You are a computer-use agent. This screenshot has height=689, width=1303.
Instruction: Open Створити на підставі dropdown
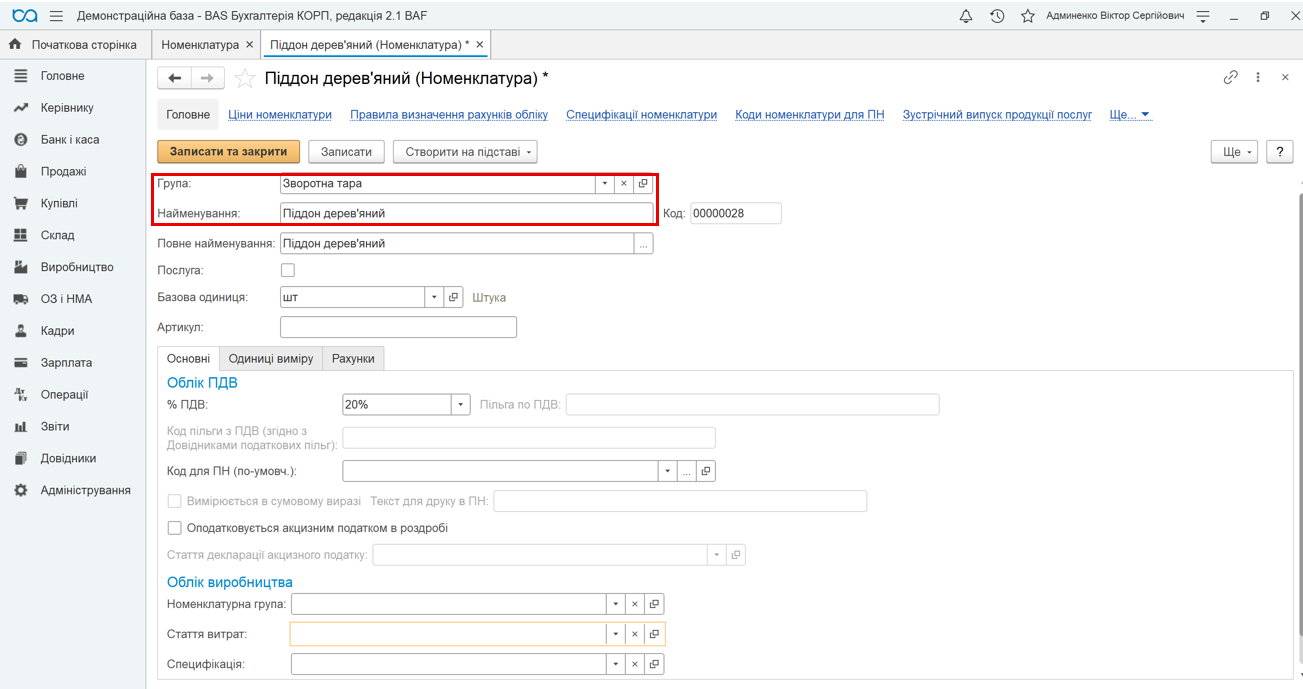click(465, 152)
